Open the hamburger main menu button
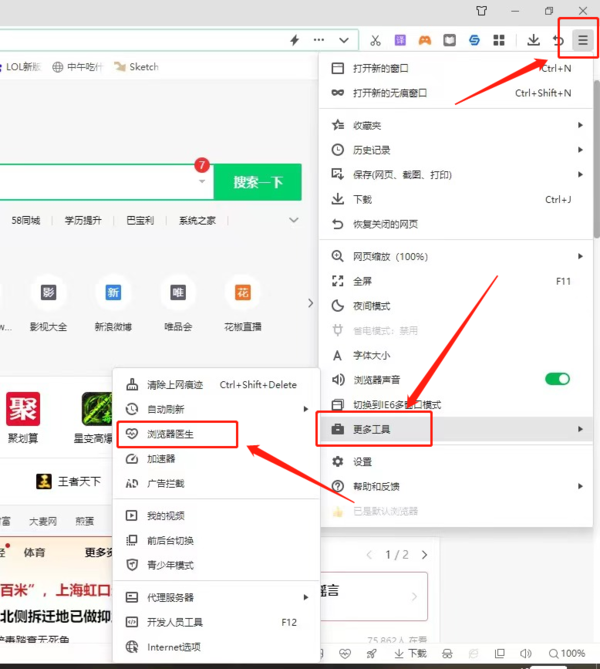 coord(582,40)
